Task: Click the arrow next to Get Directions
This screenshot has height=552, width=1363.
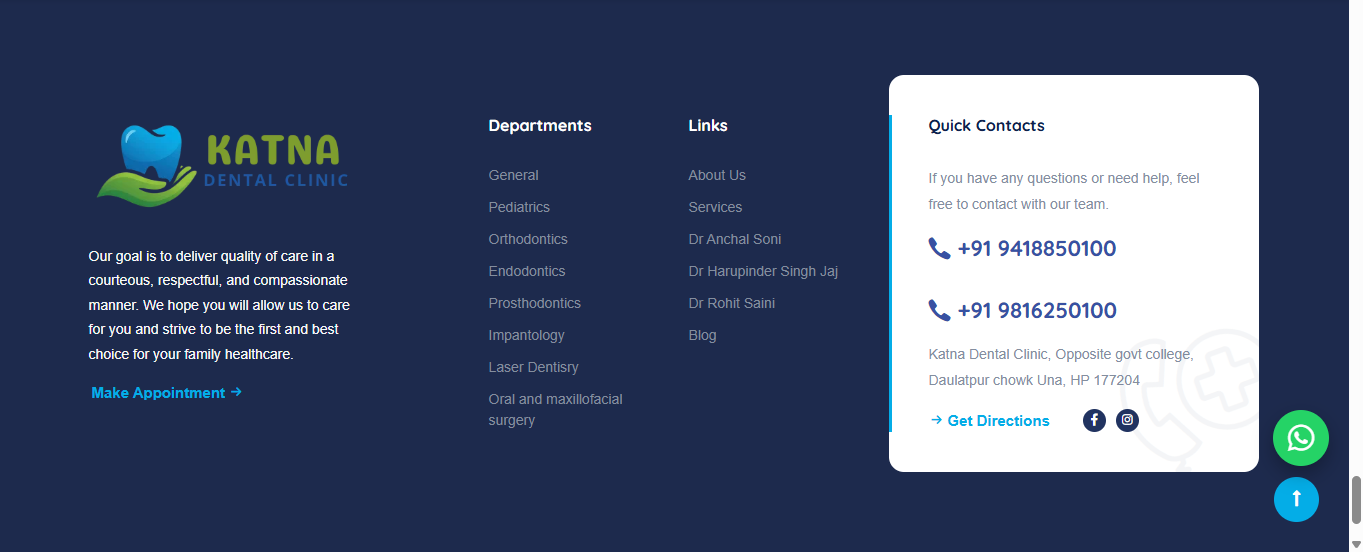Action: (936, 420)
